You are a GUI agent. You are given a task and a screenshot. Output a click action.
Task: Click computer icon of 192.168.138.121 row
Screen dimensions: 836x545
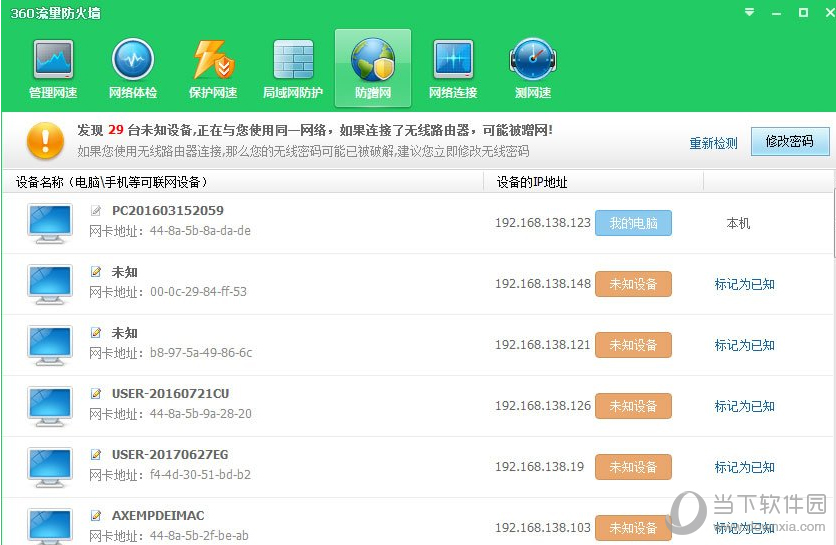(x=50, y=346)
